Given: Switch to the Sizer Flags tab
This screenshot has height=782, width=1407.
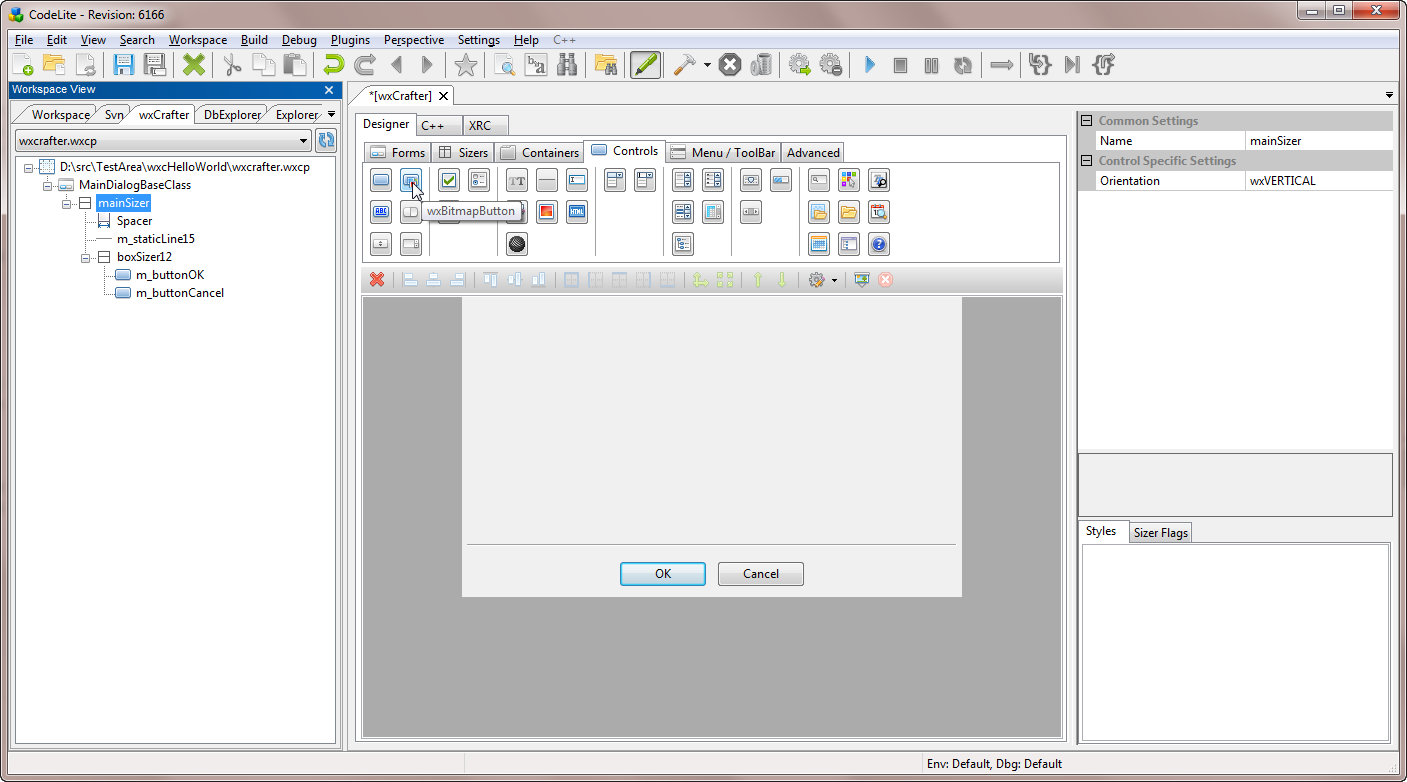Looking at the screenshot, I should pos(1160,533).
